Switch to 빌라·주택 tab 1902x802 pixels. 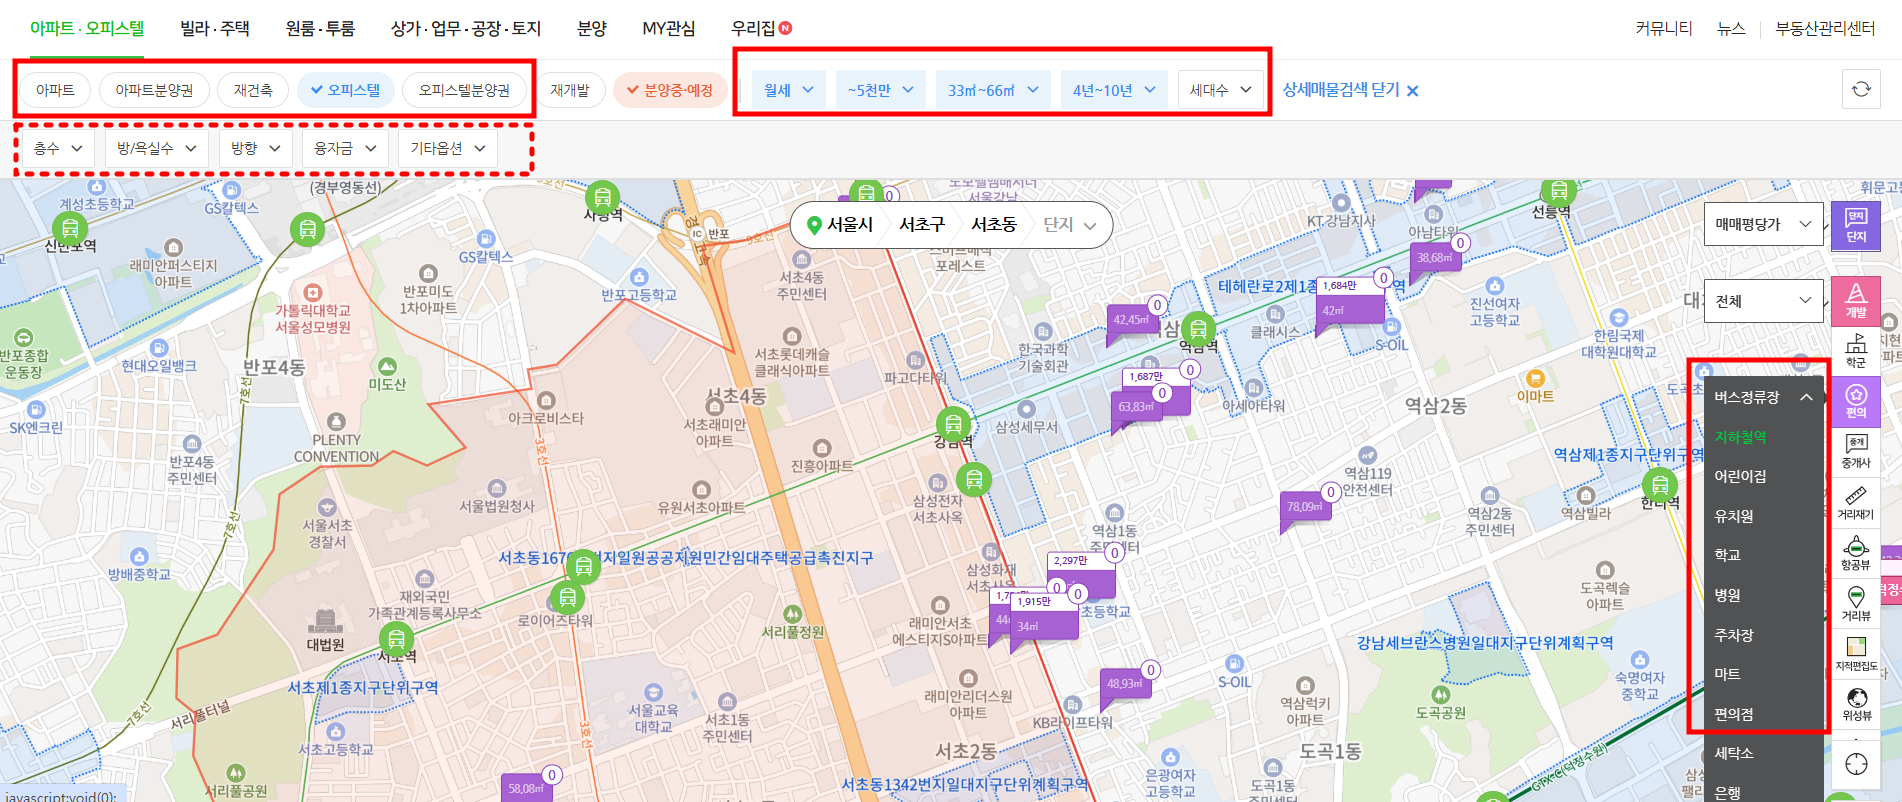(215, 28)
